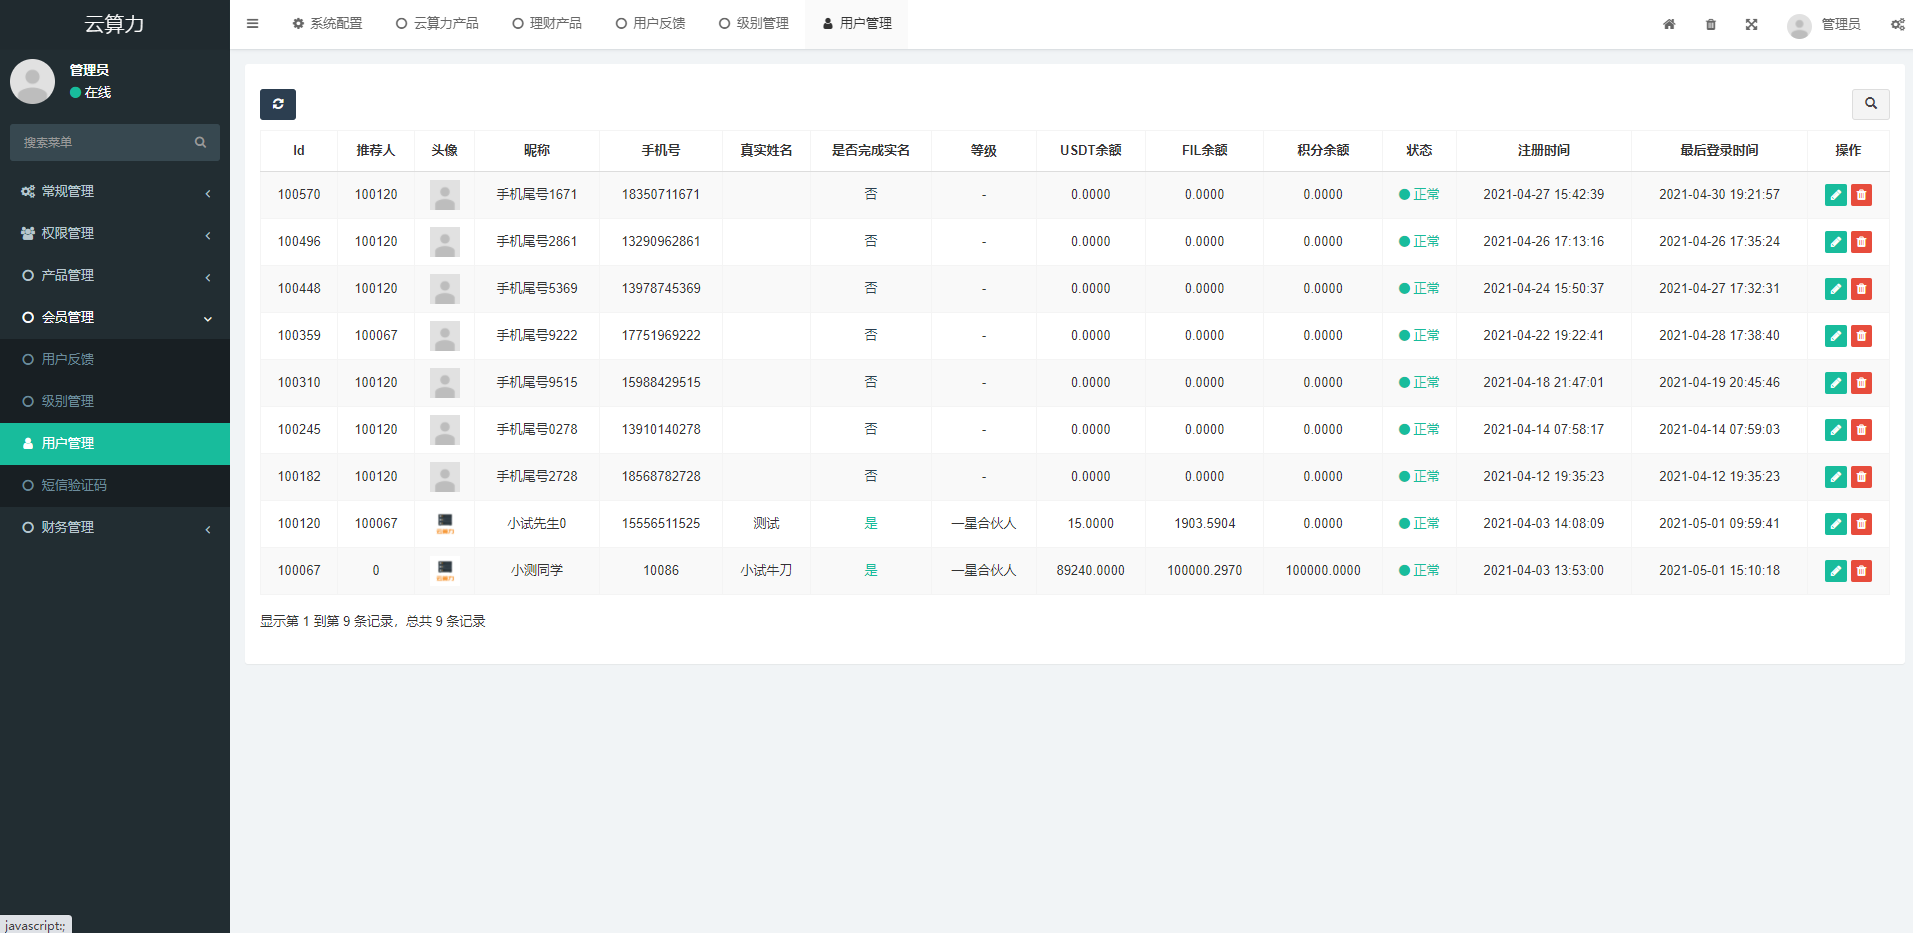Toggle the sidebar with the hamburger icon
This screenshot has width=1913, height=933.
click(252, 23)
